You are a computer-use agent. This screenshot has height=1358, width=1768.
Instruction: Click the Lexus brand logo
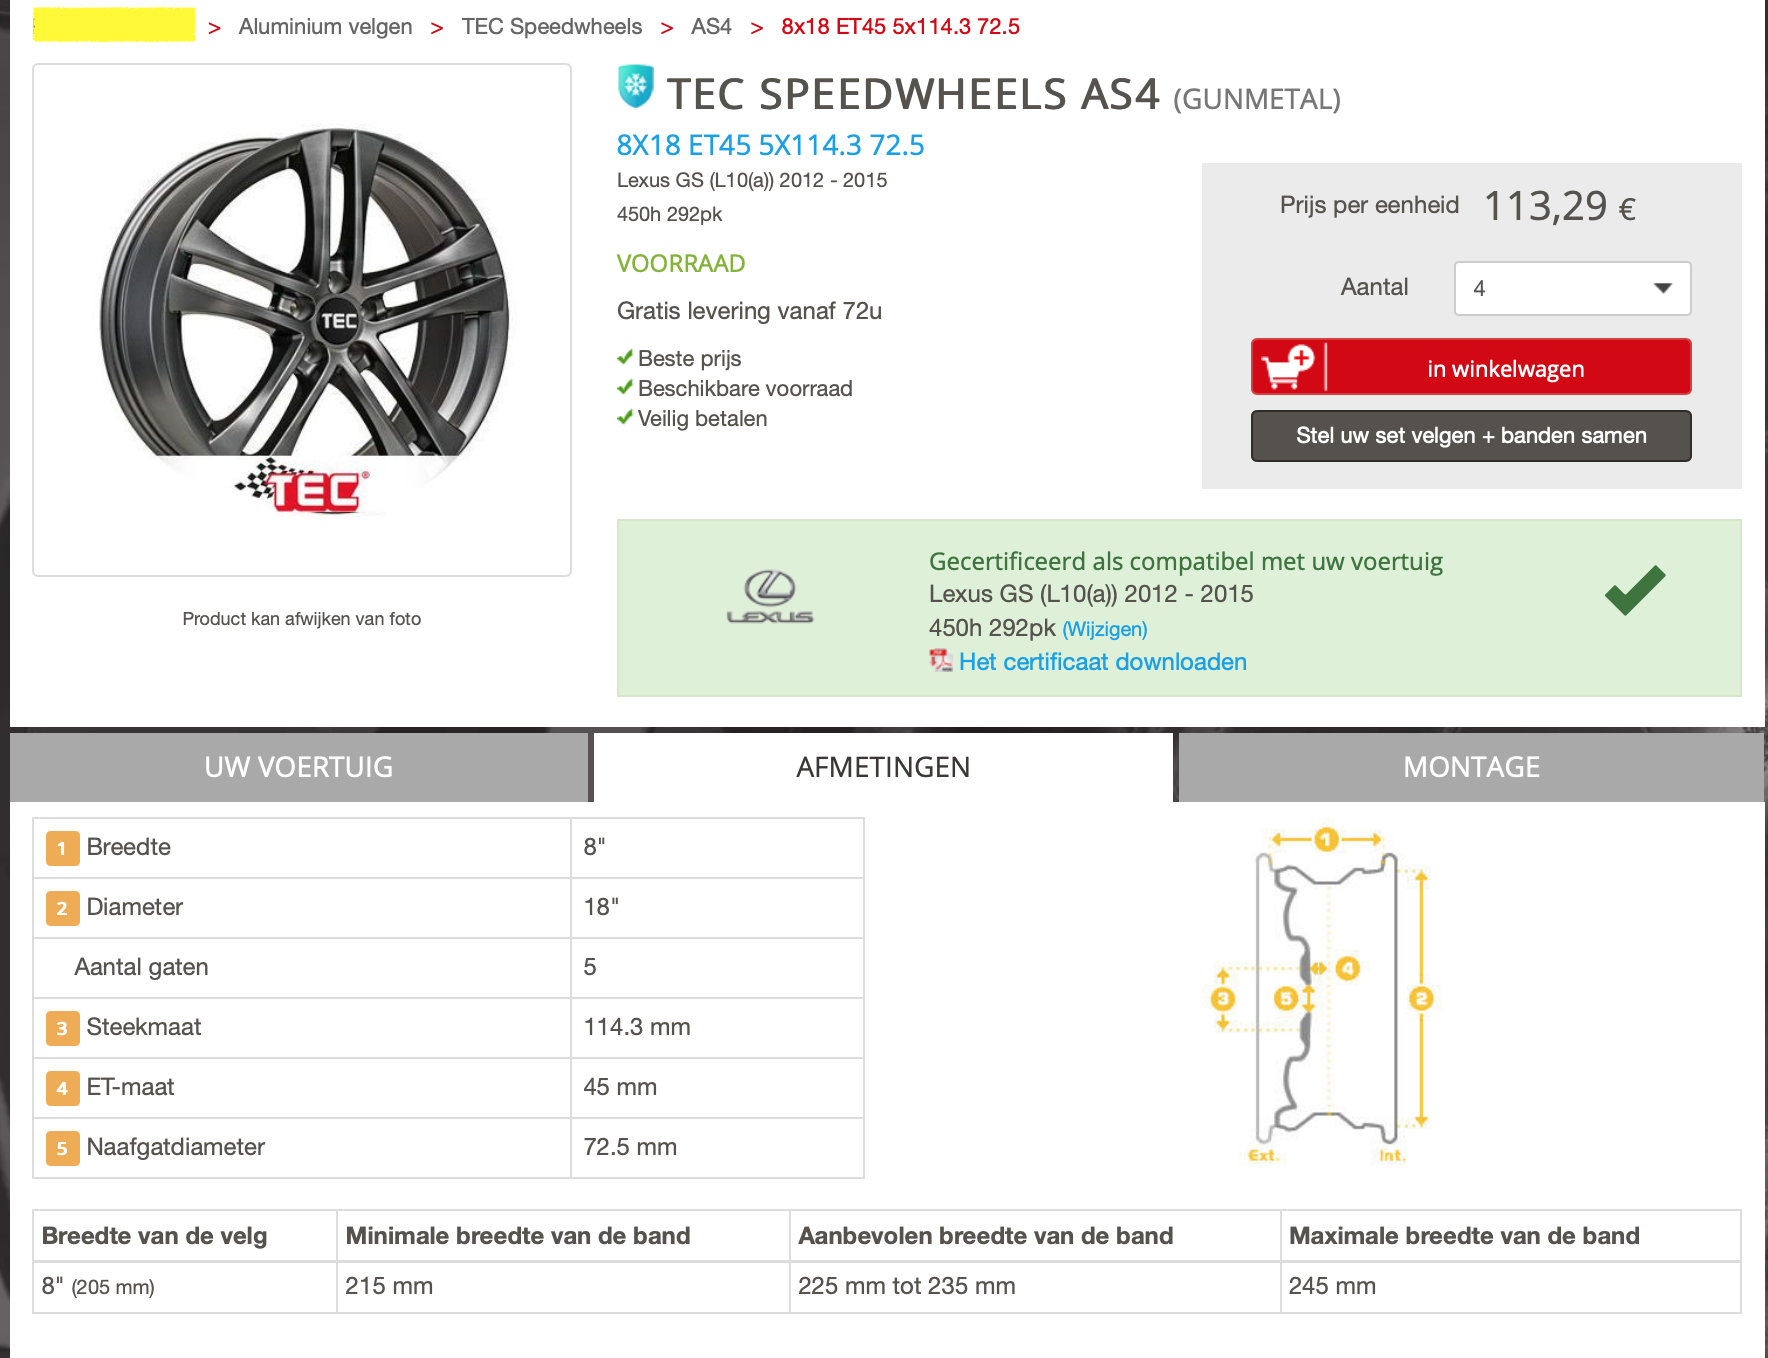pyautogui.click(x=769, y=597)
